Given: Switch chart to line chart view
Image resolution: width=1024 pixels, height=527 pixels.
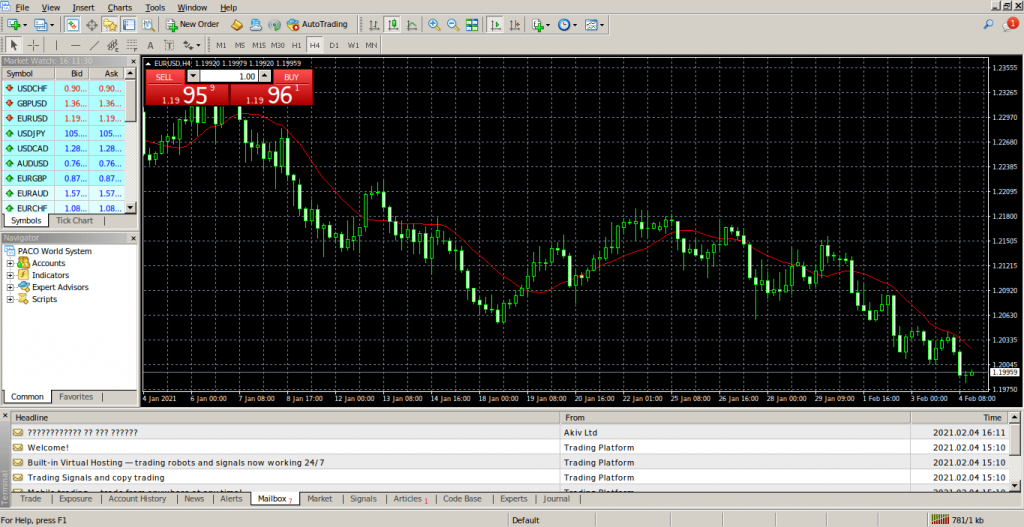Looking at the screenshot, I should [x=410, y=24].
